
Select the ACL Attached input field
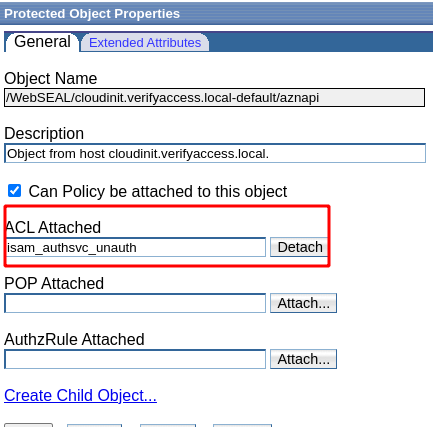point(135,247)
